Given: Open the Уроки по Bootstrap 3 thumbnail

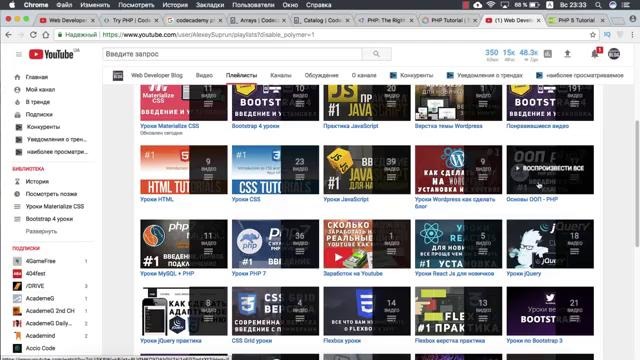Looking at the screenshot, I should pos(550,311).
